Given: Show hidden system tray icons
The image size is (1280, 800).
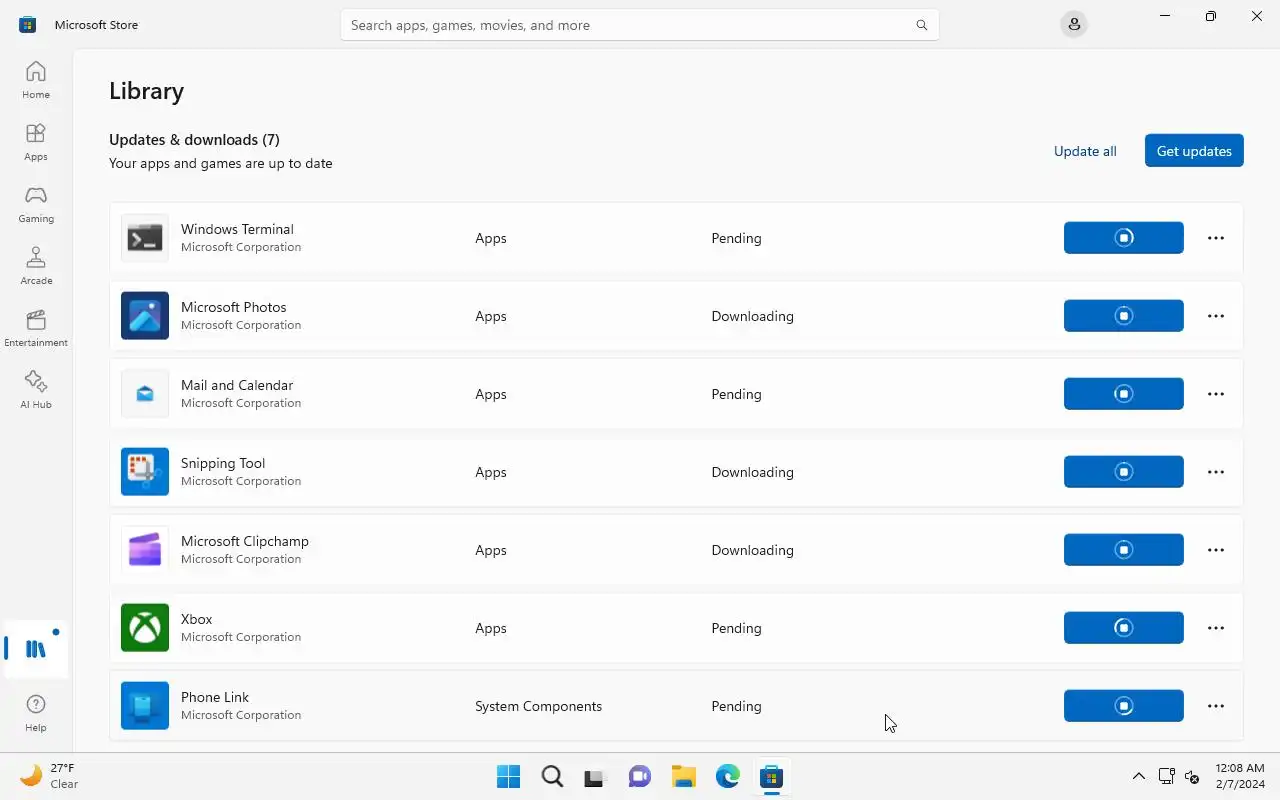Looking at the screenshot, I should (1138, 776).
